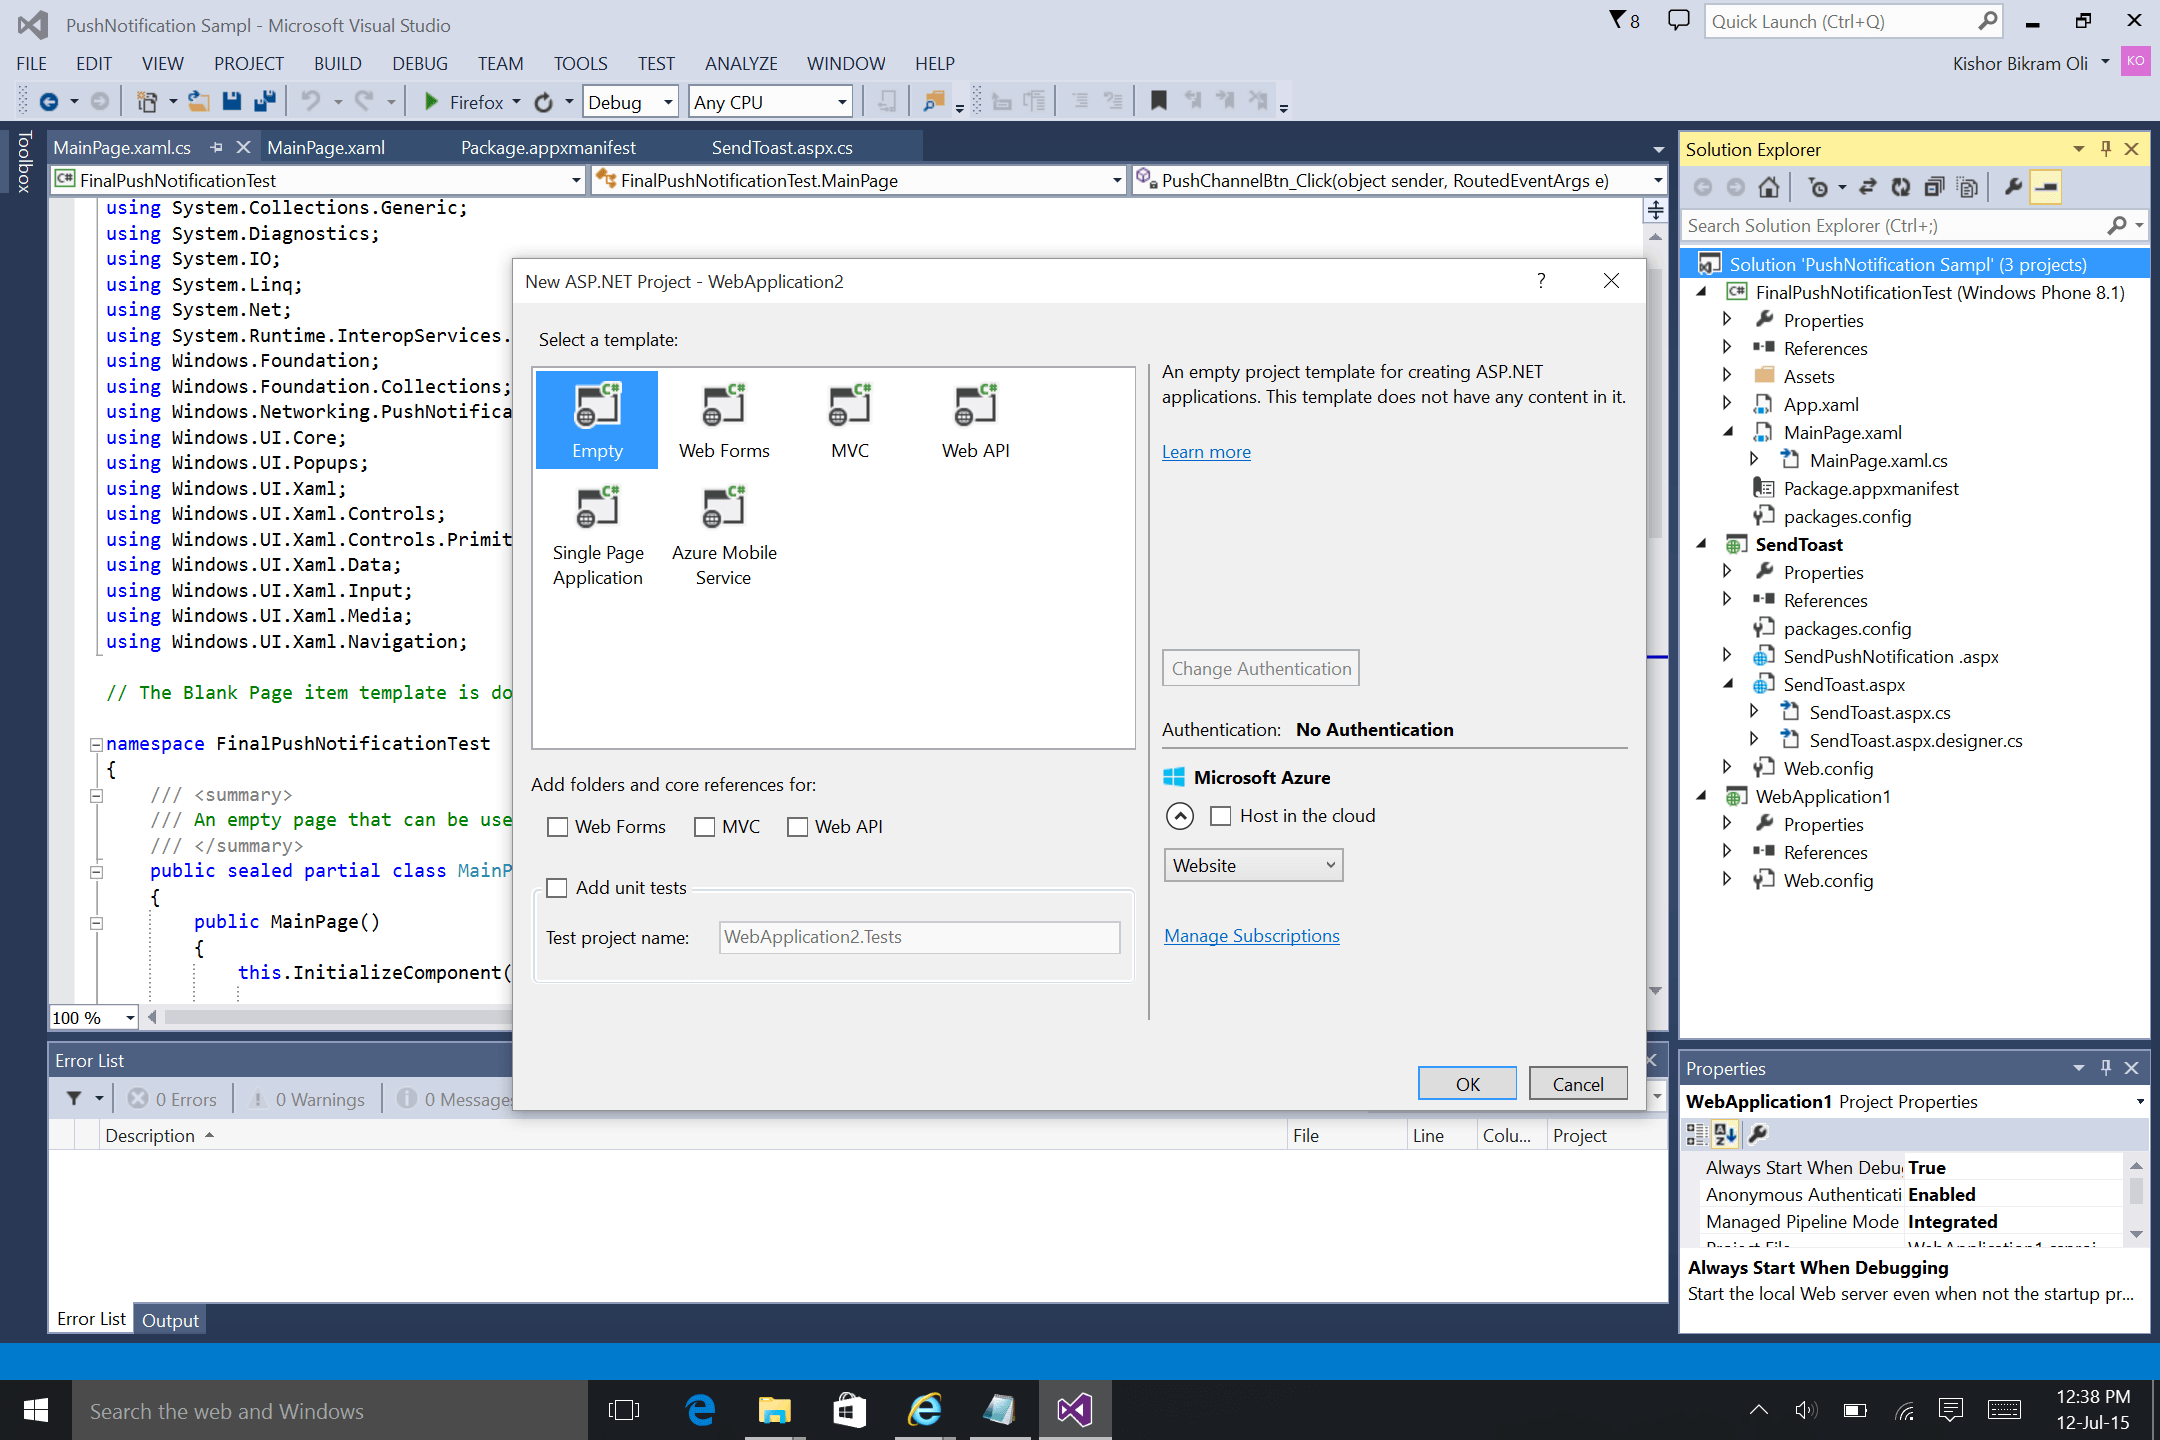Select Azure Mobile Service template
The image size is (2160, 1440).
724,535
